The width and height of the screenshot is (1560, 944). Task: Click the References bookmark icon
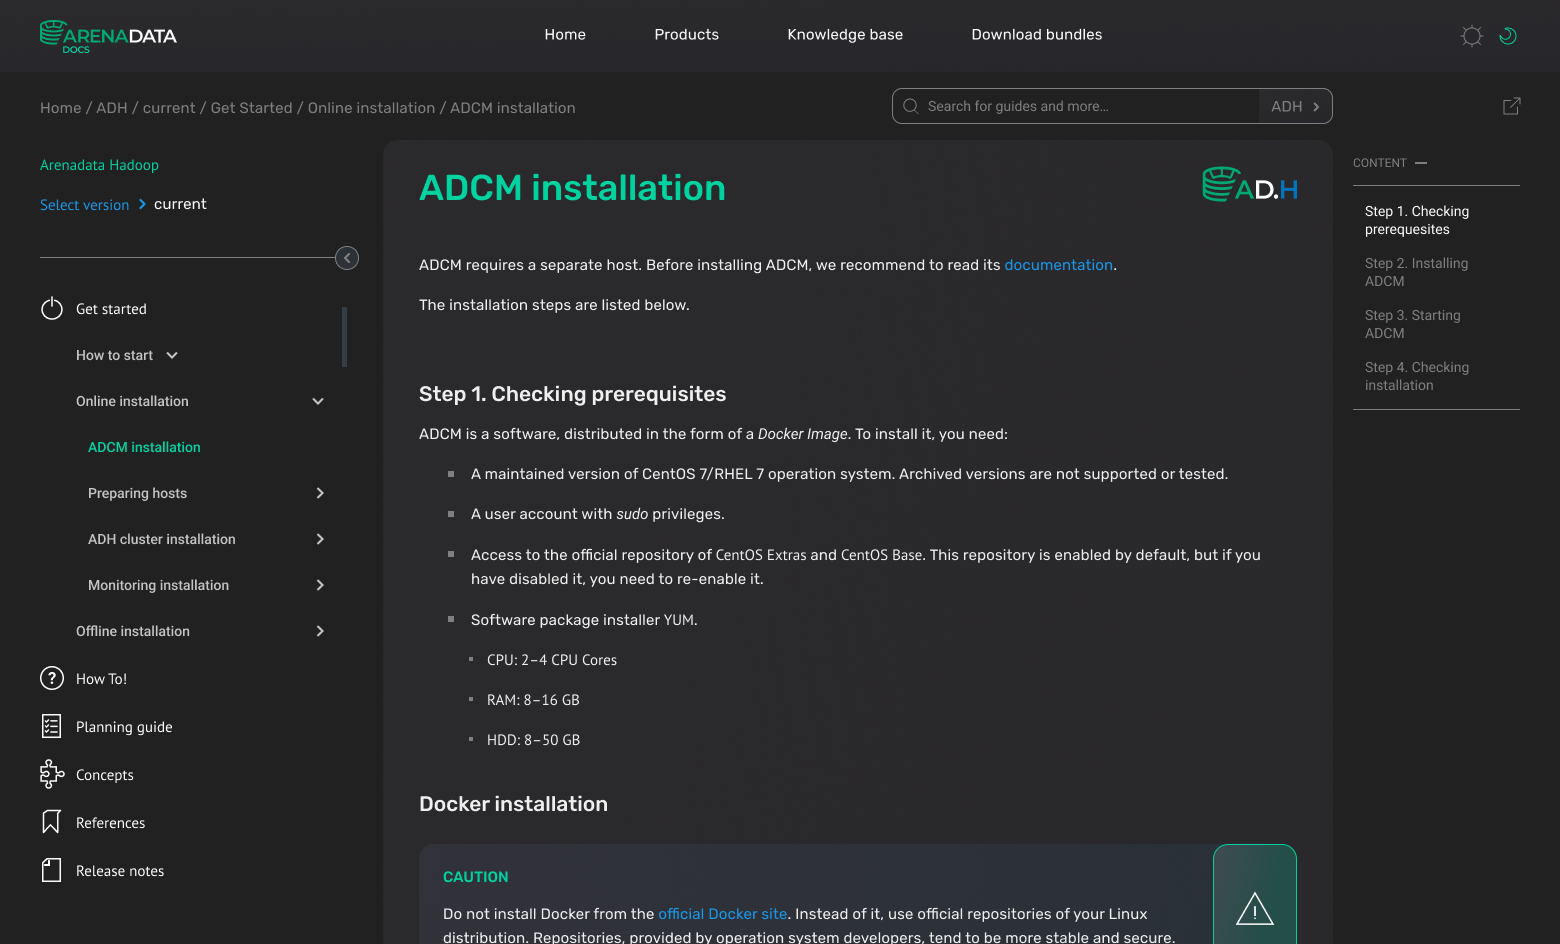click(x=52, y=822)
